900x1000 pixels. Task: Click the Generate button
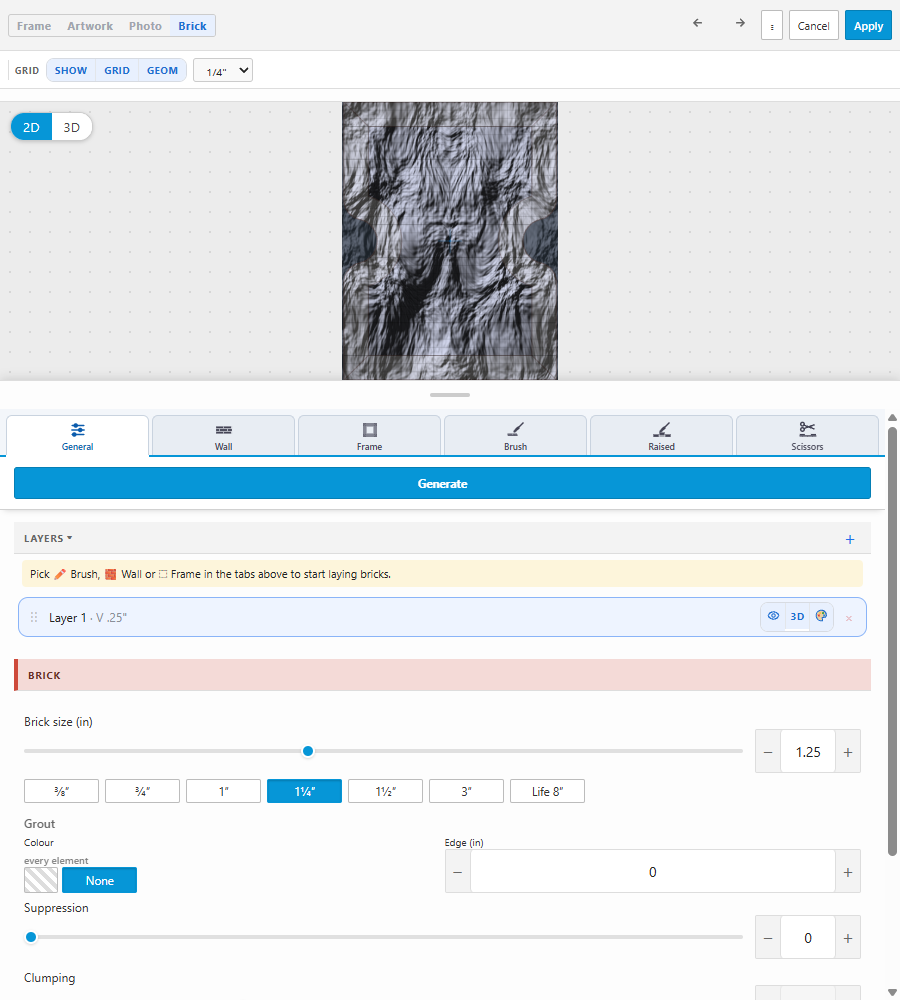coord(442,483)
